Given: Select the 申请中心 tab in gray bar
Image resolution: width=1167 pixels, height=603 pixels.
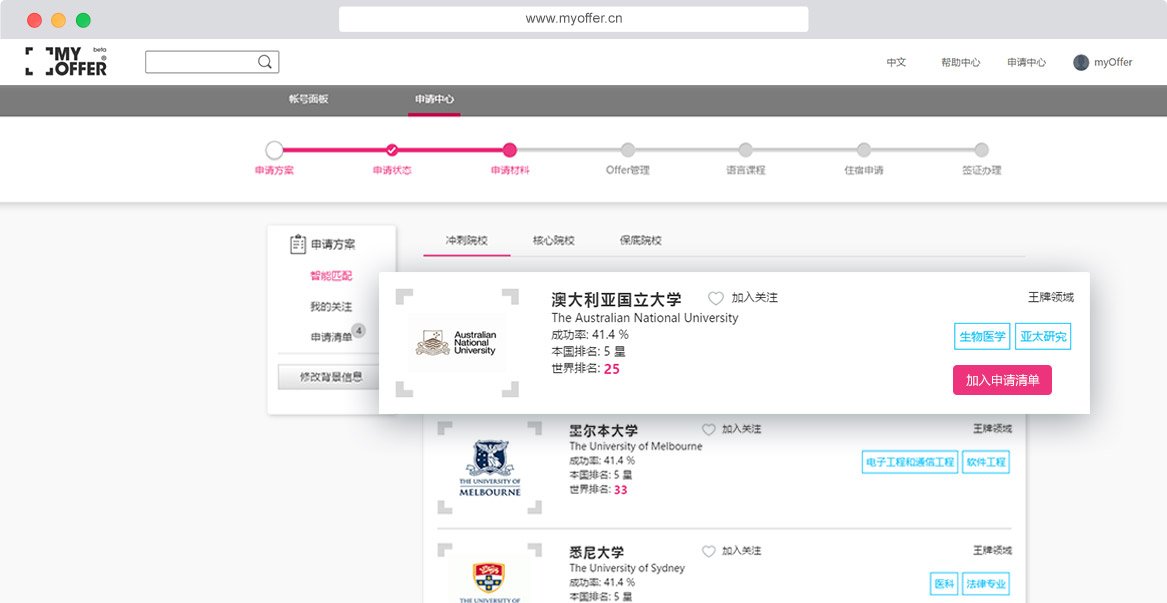Looking at the screenshot, I should click(x=435, y=99).
